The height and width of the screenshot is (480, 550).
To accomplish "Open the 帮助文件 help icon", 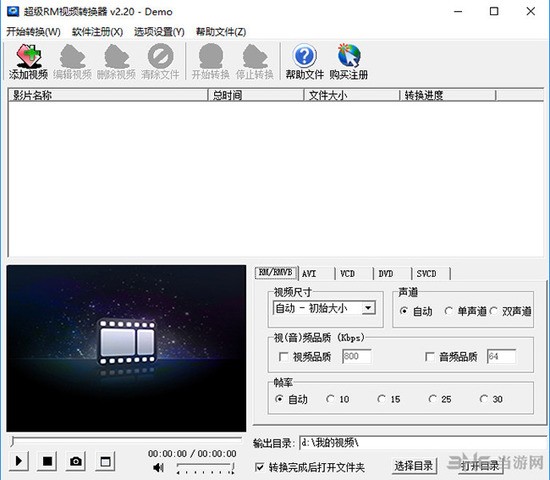I will click(304, 56).
